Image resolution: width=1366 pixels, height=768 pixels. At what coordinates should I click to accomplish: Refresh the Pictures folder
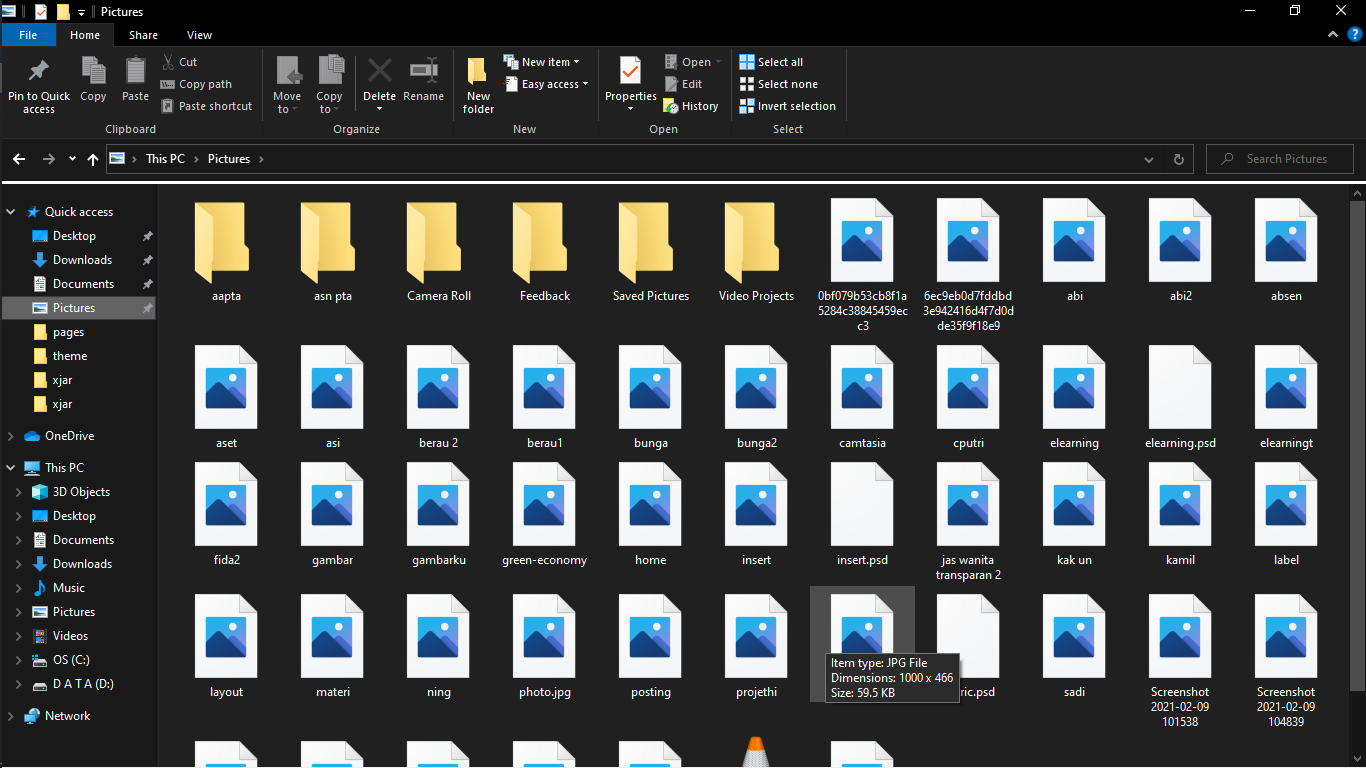(1178, 159)
